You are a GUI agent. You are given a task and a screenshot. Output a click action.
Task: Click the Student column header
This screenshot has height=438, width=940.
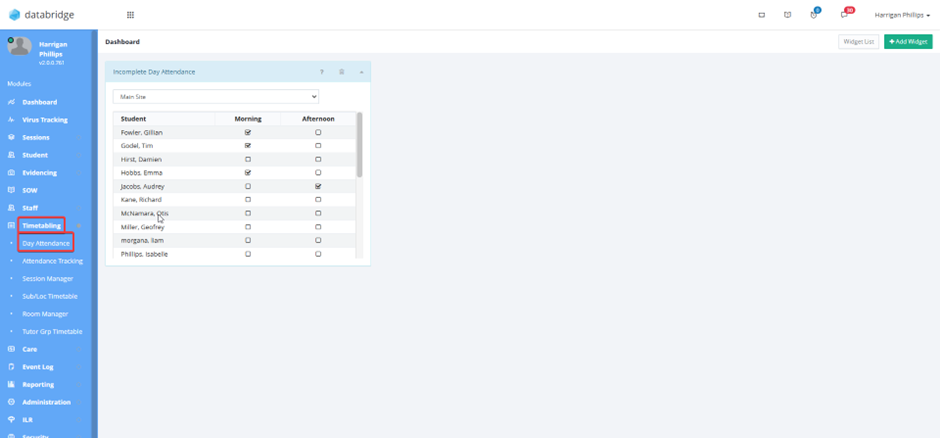[133, 119]
